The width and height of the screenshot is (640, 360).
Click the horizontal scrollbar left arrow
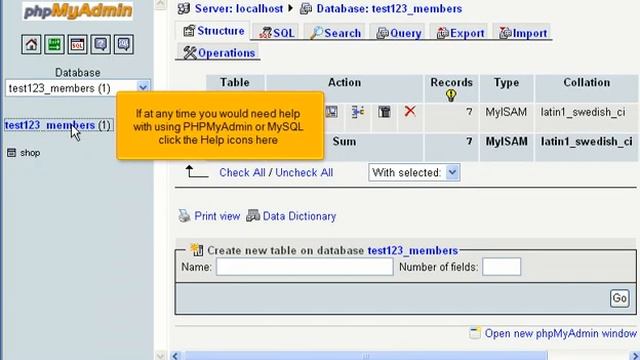click(x=176, y=356)
